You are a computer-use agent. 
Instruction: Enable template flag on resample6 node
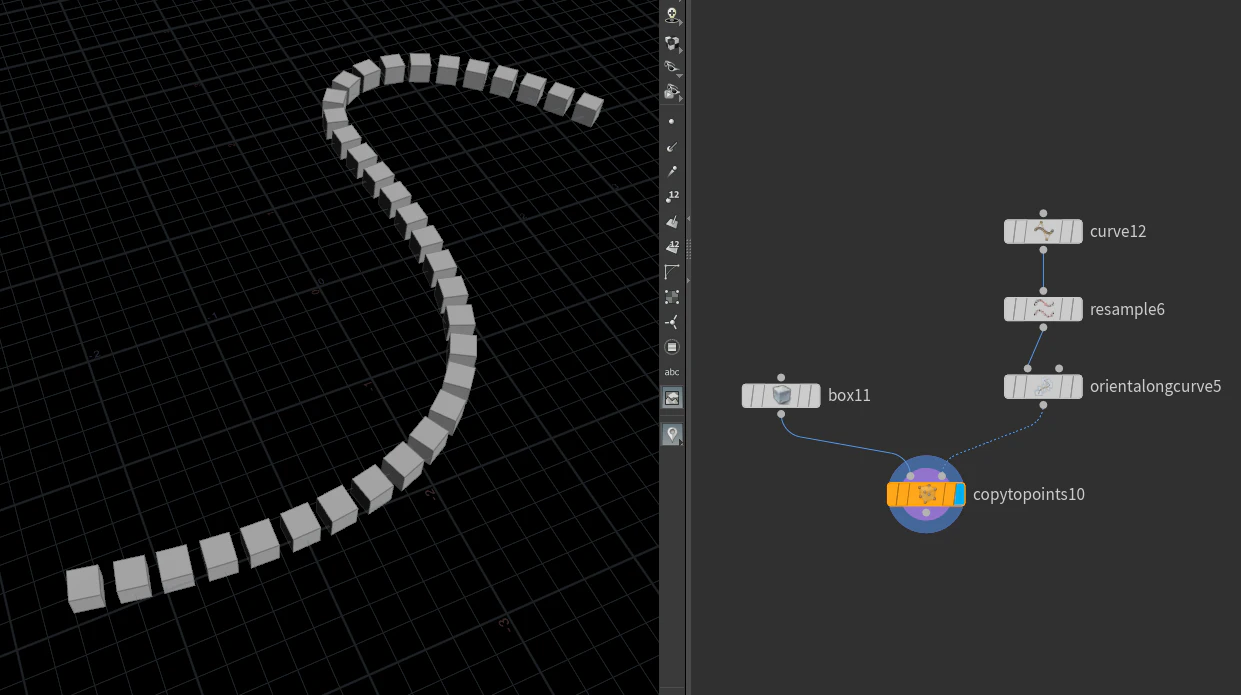point(1064,309)
